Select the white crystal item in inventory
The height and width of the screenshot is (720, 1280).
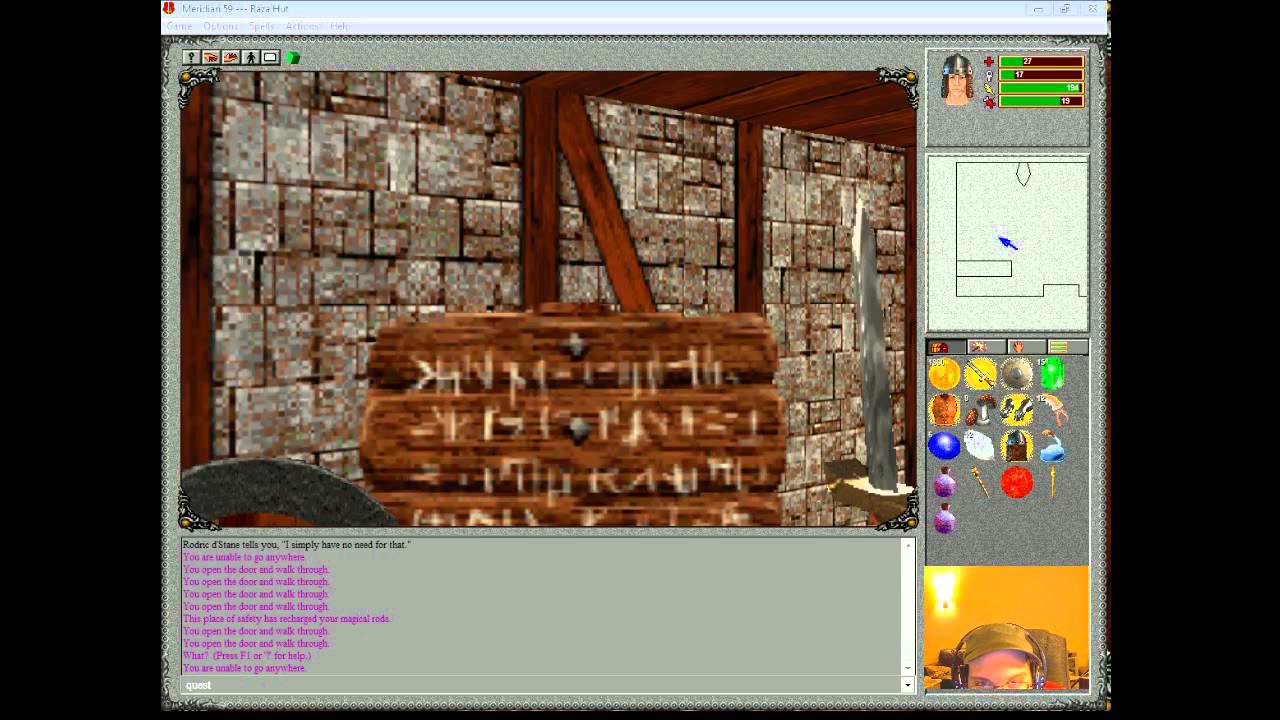click(980, 446)
